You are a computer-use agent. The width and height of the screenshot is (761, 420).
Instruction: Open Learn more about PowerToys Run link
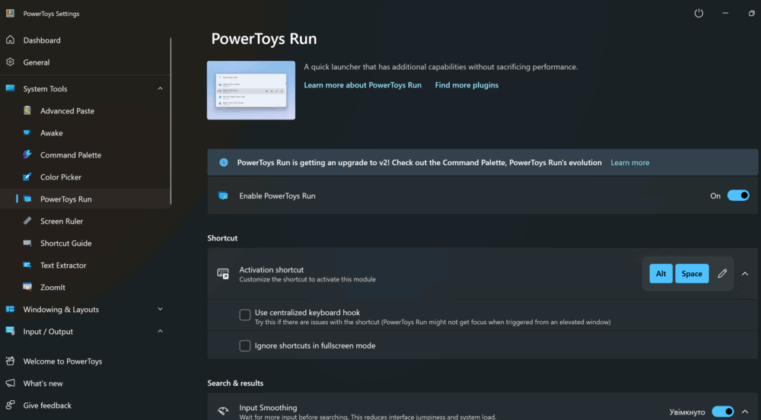pos(363,85)
